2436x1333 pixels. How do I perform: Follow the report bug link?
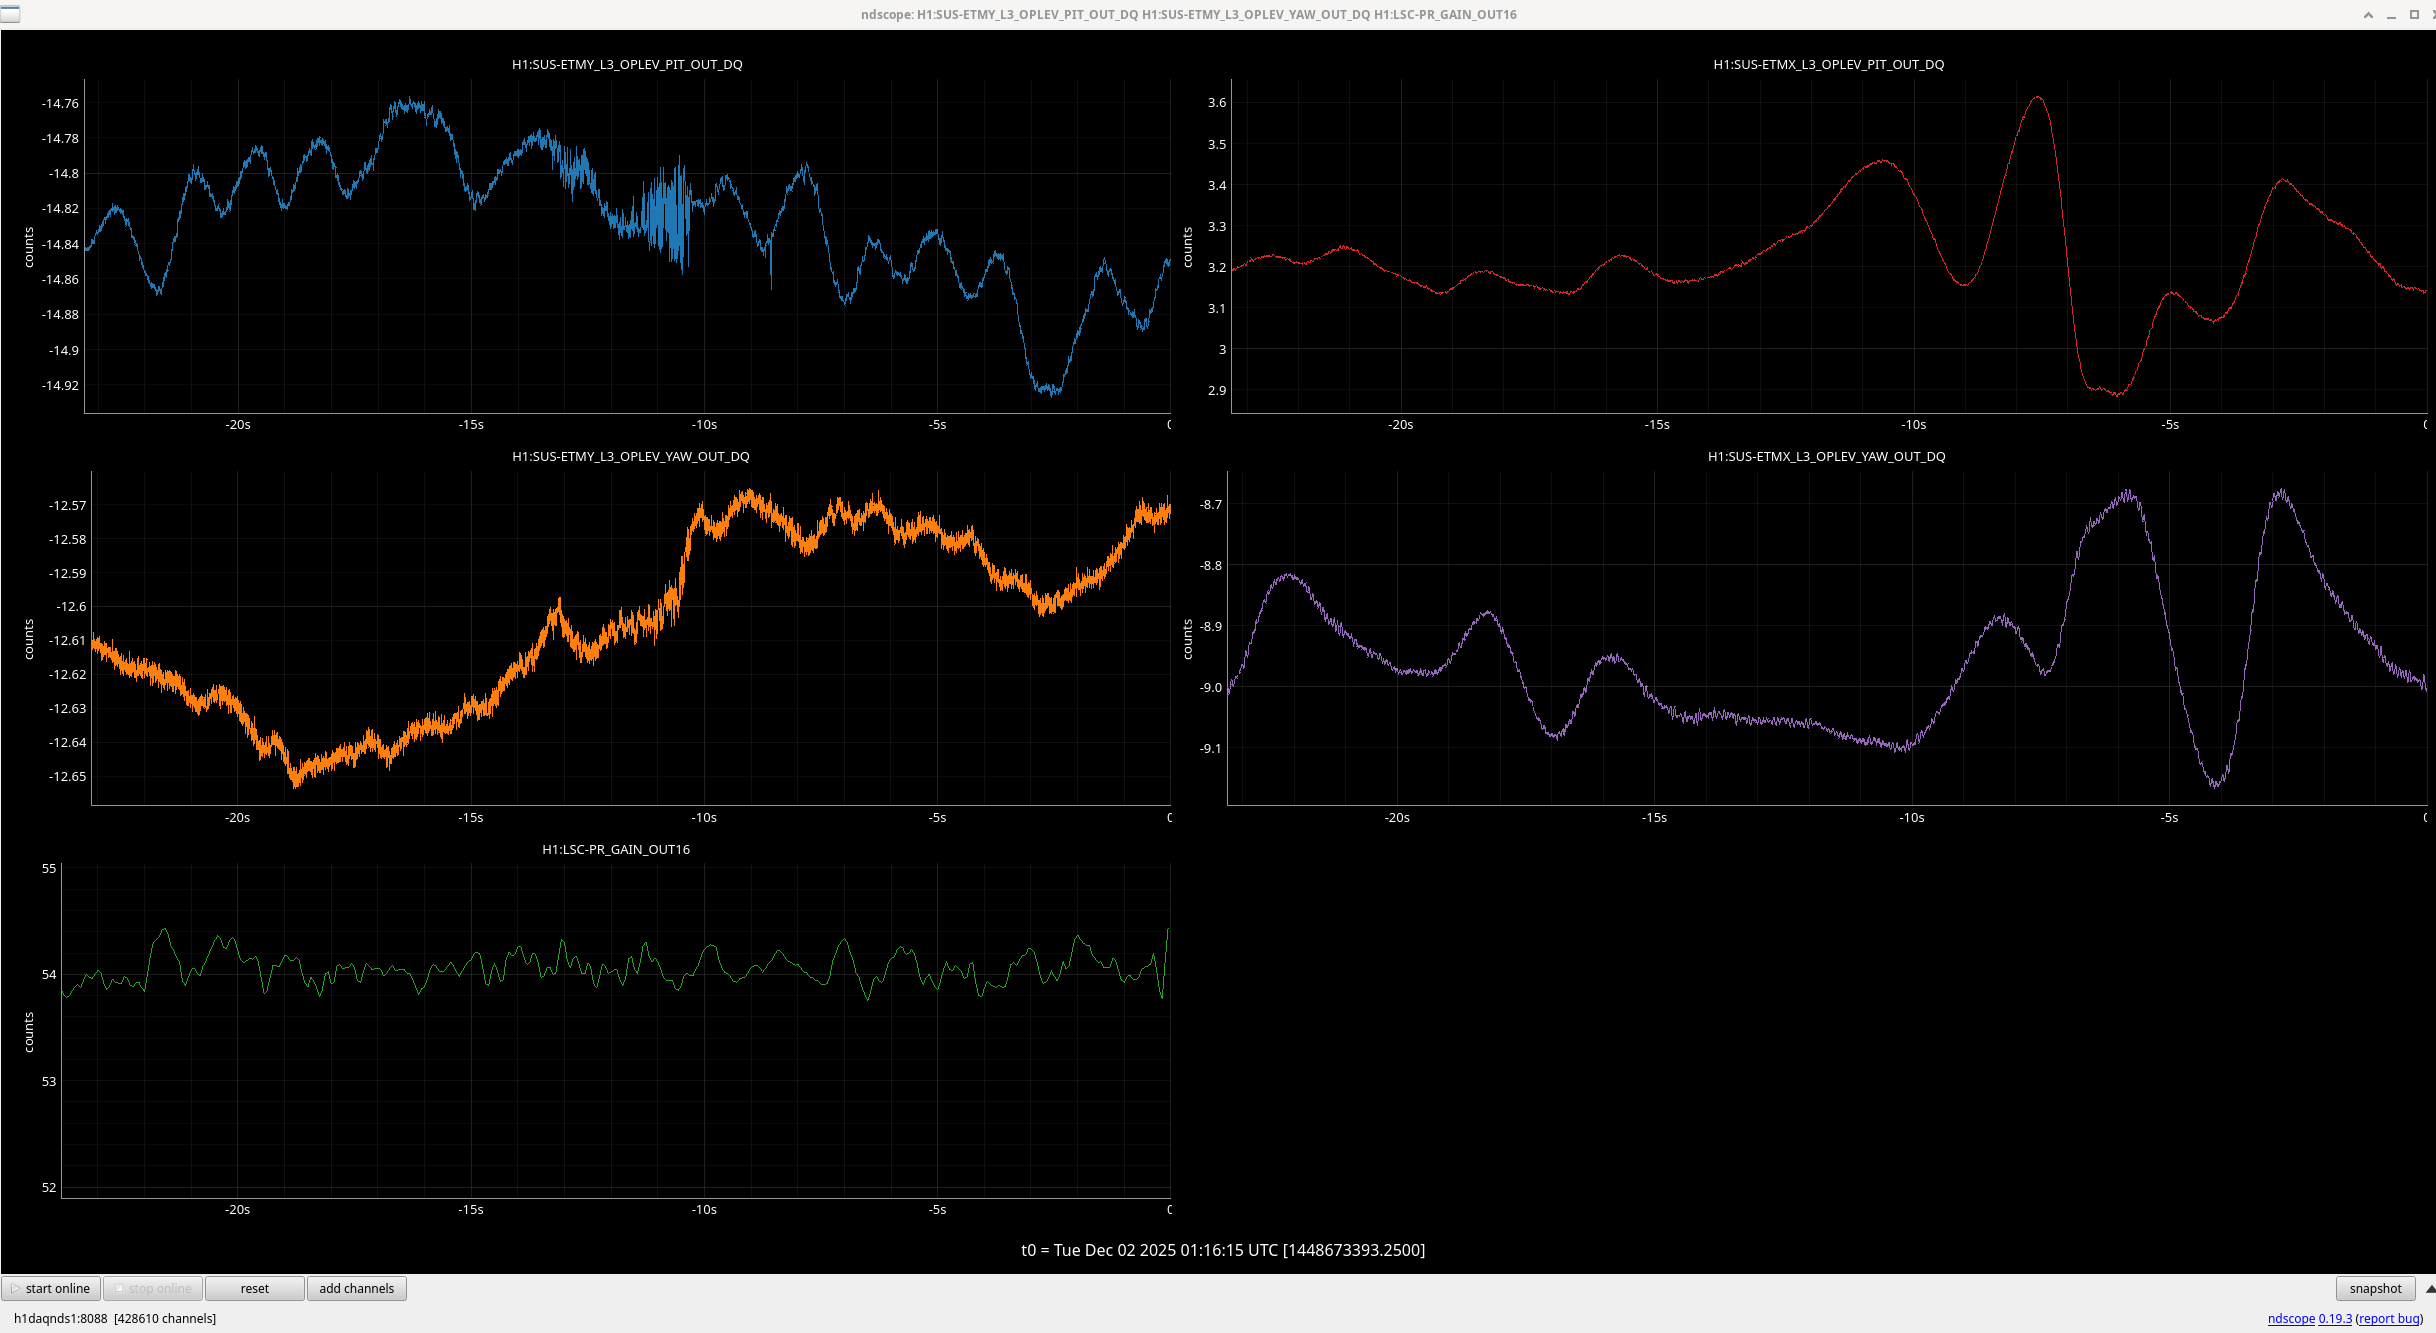2388,1319
